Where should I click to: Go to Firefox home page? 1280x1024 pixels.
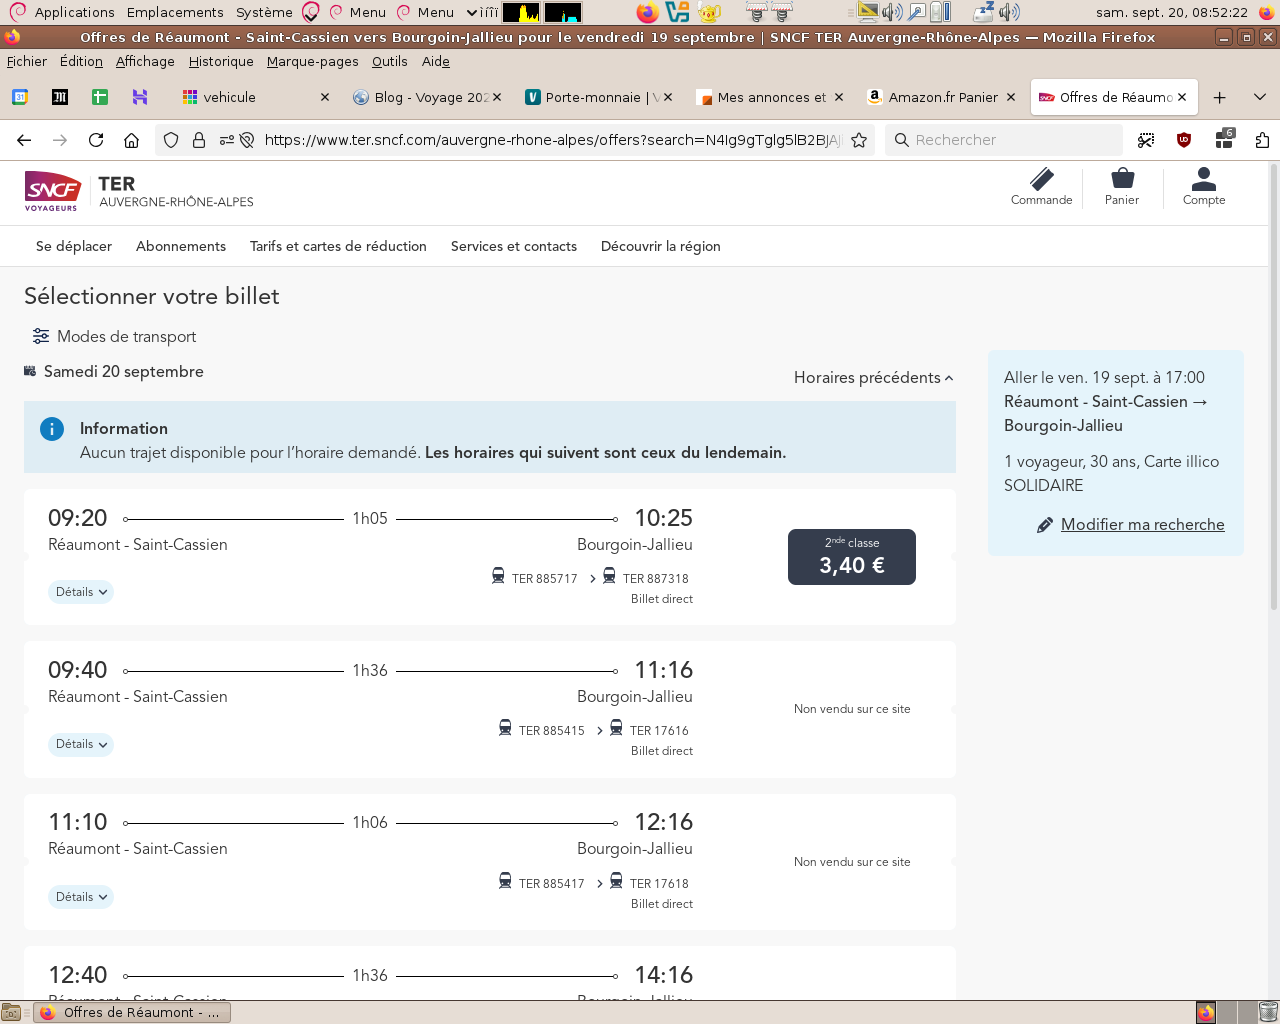pos(131,140)
